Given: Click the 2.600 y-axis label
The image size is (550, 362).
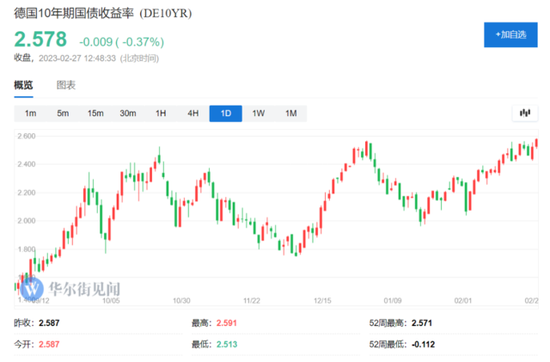Looking at the screenshot, I should click(x=27, y=136).
